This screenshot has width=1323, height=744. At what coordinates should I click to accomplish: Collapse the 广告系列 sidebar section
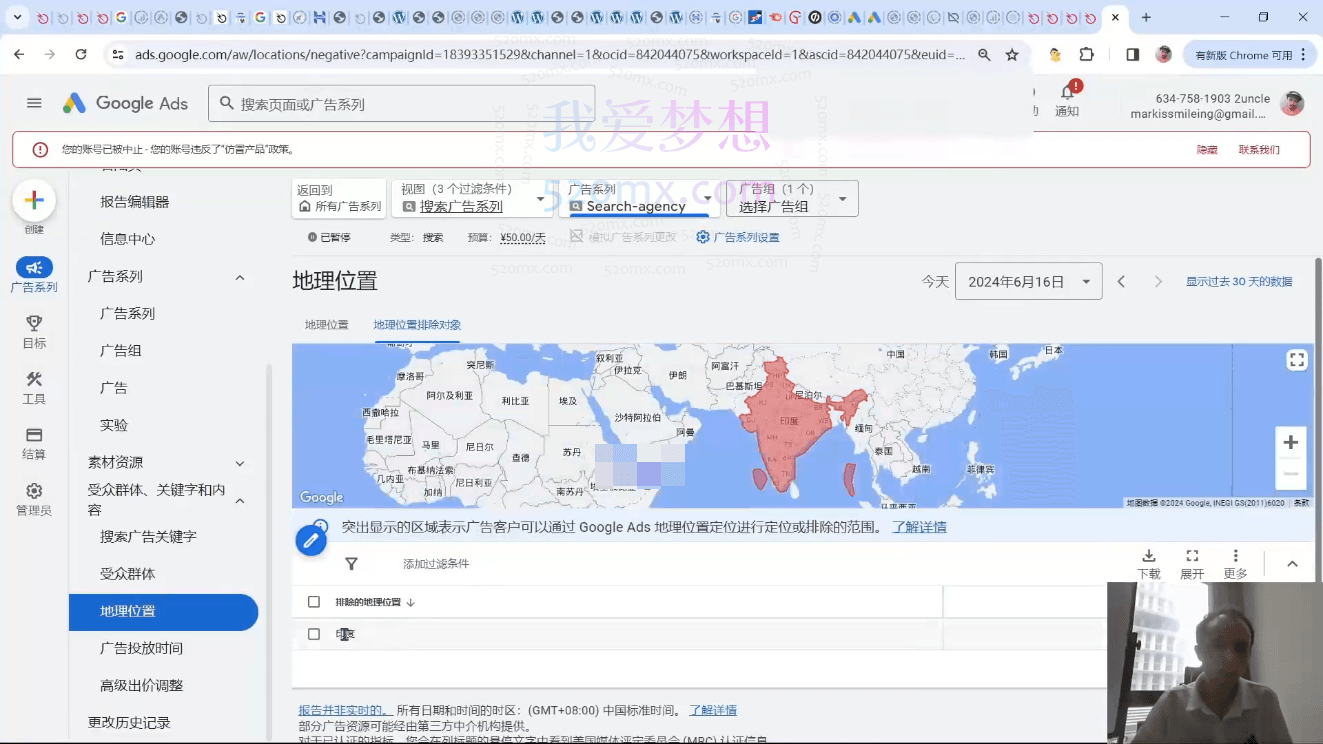240,277
